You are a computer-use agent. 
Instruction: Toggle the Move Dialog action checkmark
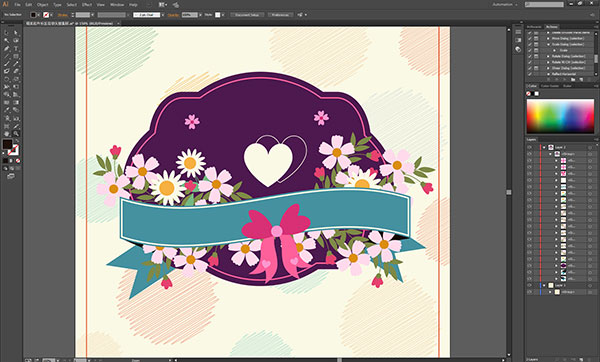(530, 39)
